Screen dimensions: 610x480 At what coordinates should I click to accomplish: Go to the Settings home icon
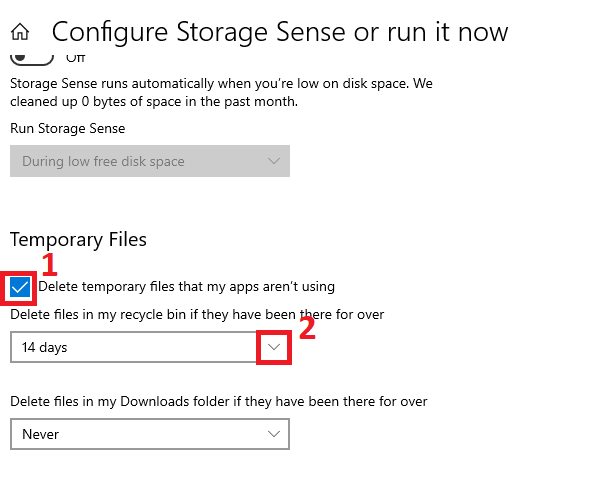click(20, 32)
